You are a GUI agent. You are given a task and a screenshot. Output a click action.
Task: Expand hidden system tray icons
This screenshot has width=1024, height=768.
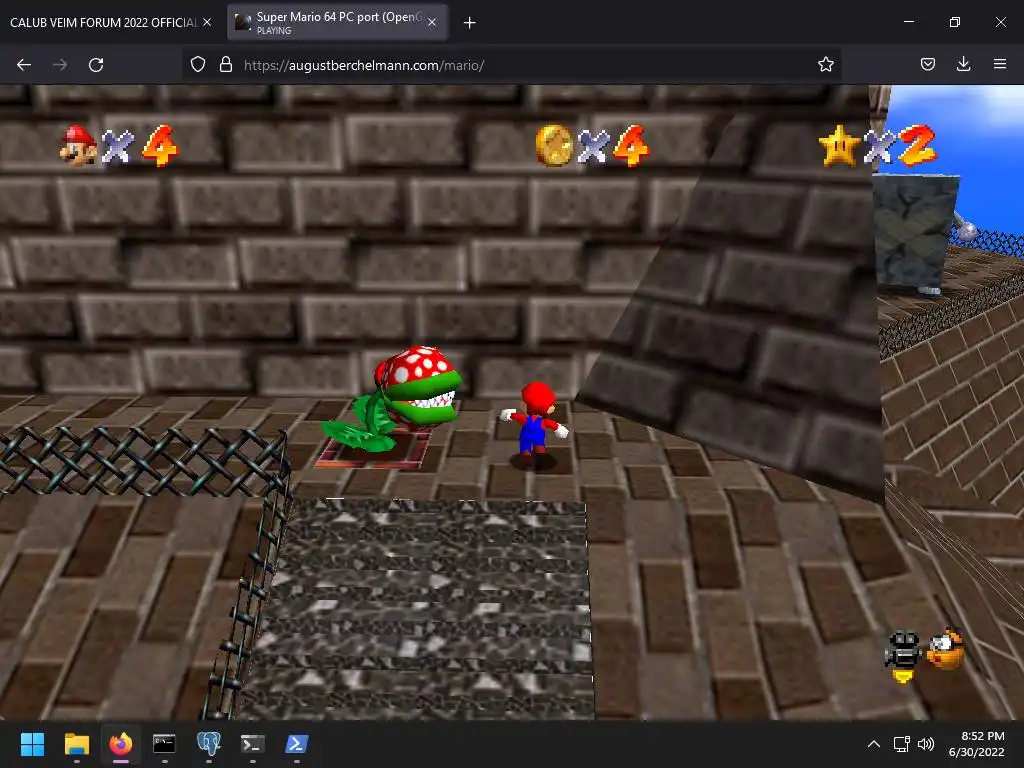click(873, 744)
